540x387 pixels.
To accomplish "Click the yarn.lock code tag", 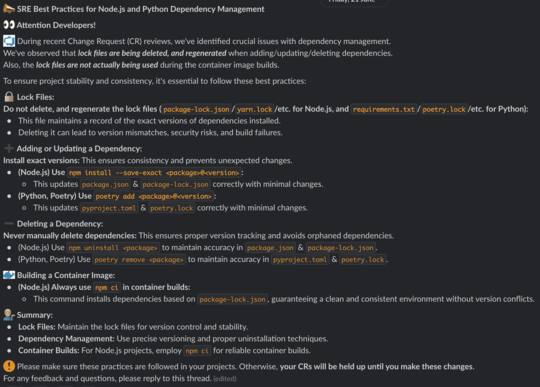I will click(x=255, y=109).
